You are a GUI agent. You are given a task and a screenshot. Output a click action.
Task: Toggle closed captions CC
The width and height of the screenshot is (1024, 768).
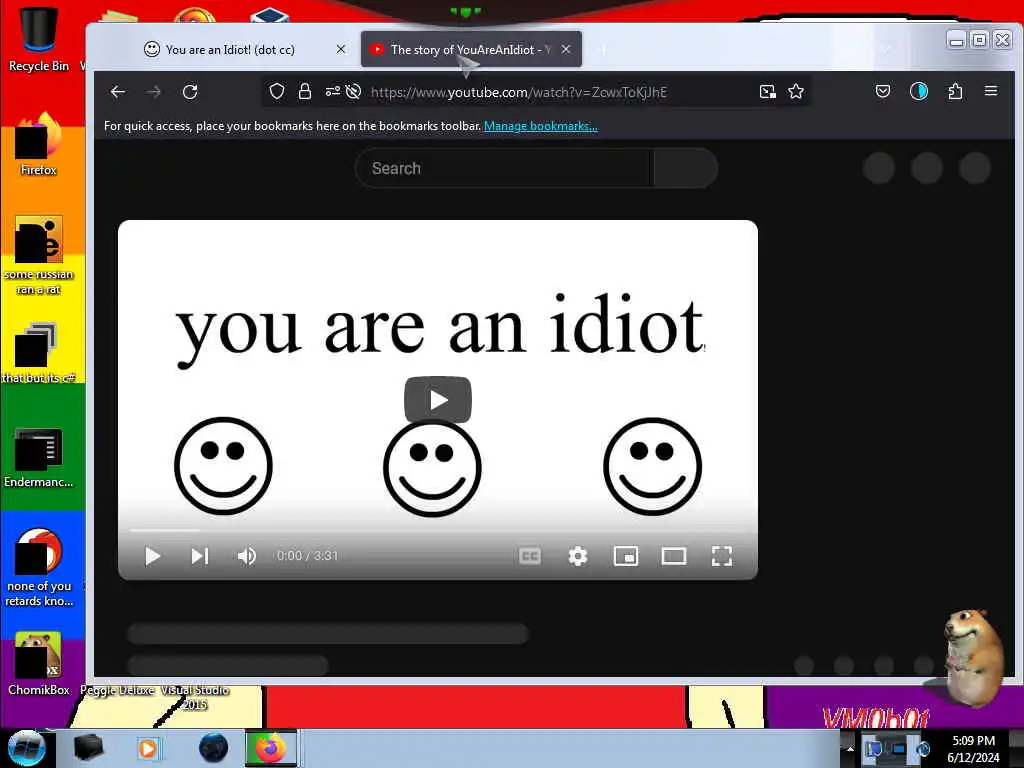pyautogui.click(x=530, y=556)
